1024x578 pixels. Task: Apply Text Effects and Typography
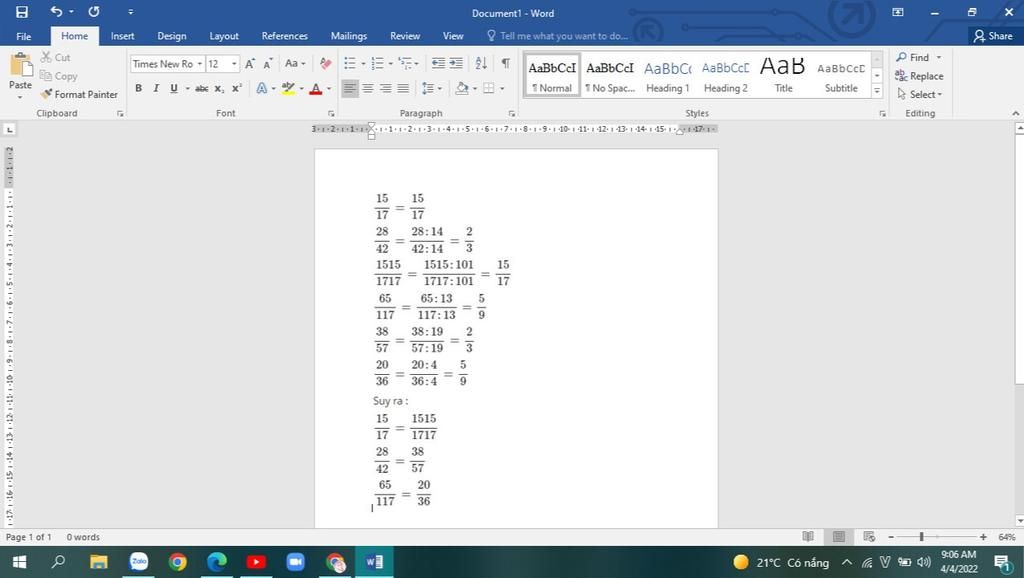tap(262, 88)
